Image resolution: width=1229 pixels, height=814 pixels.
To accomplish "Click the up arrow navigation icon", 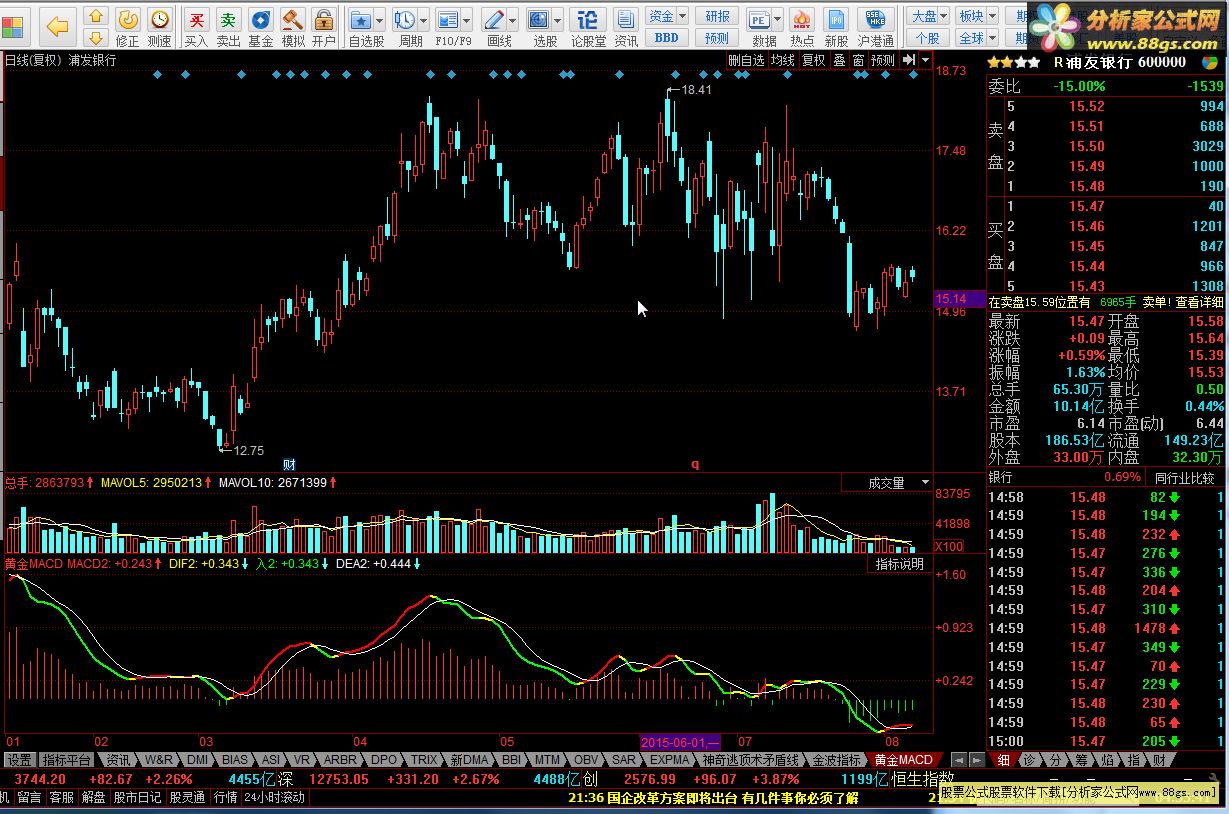I will point(95,17).
